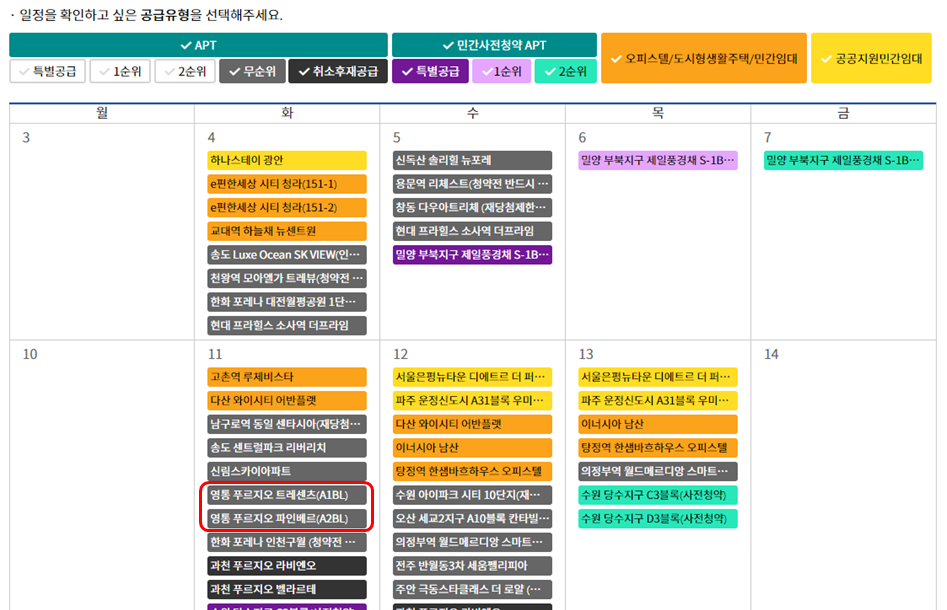Open 과천 푸르지오 라비엔오 on the 11th
Screen dimensions: 947x610
(x=287, y=565)
